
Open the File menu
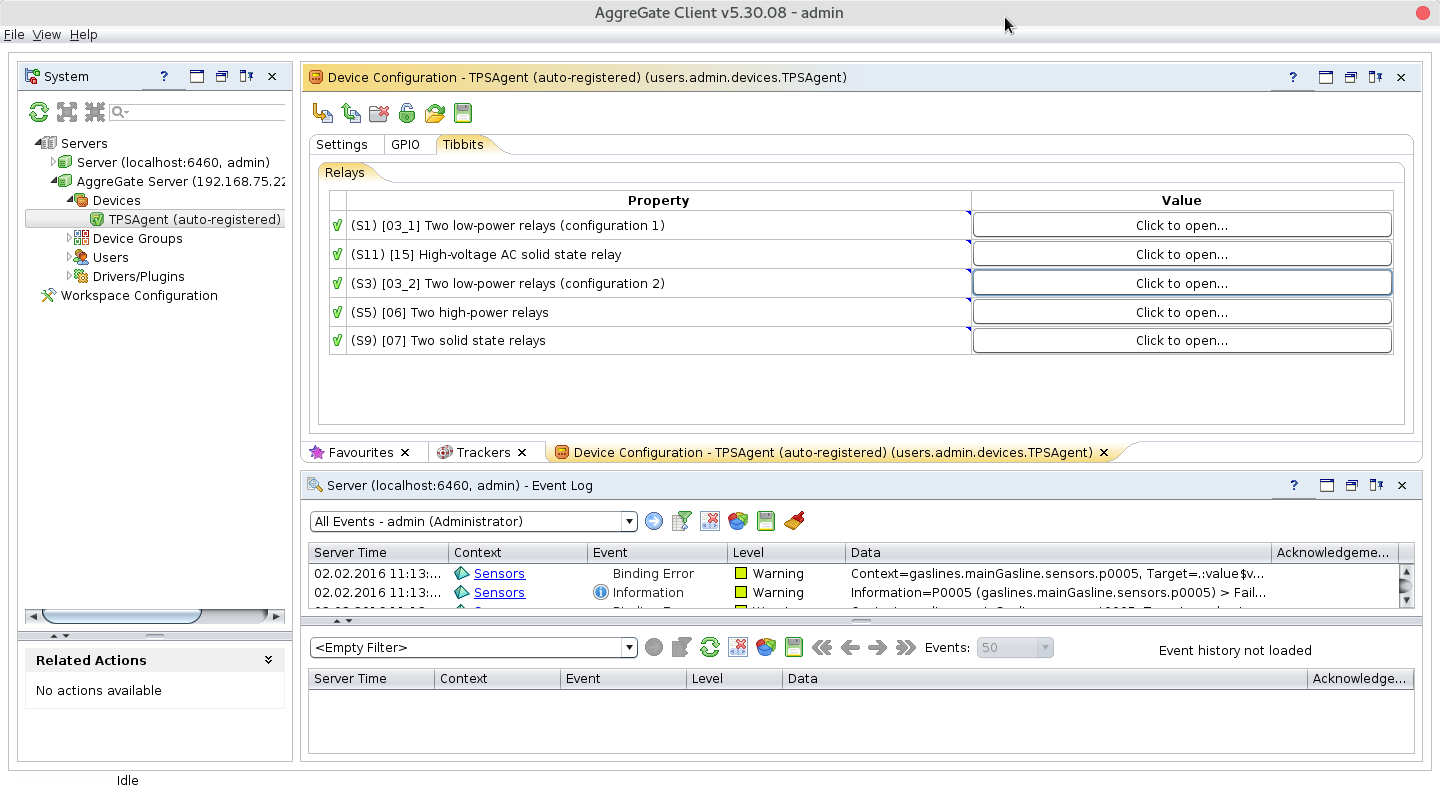coord(14,34)
